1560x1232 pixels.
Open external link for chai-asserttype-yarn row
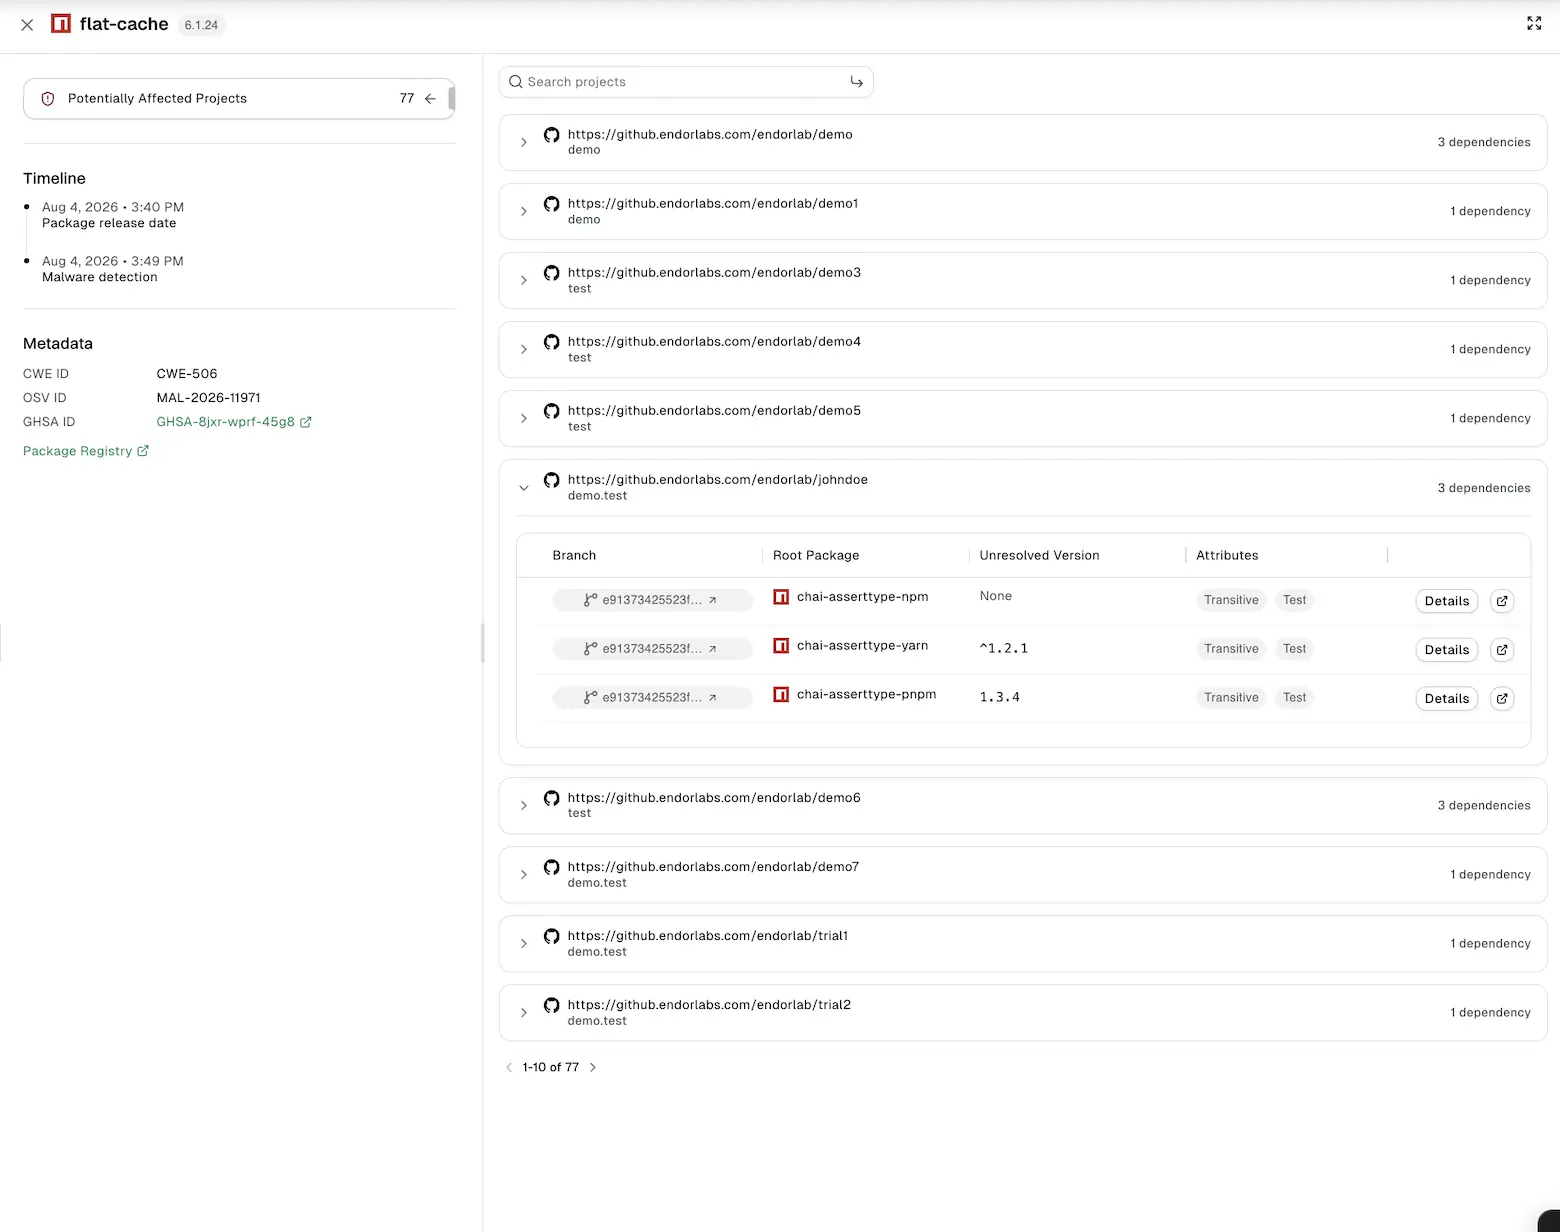pyautogui.click(x=1502, y=650)
